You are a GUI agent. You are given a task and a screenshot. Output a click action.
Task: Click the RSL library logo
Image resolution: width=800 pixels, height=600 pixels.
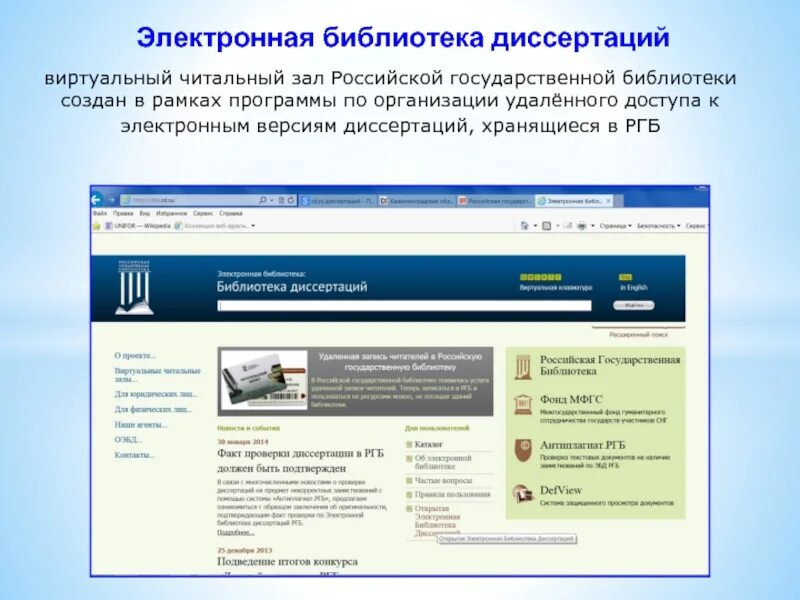(134, 287)
